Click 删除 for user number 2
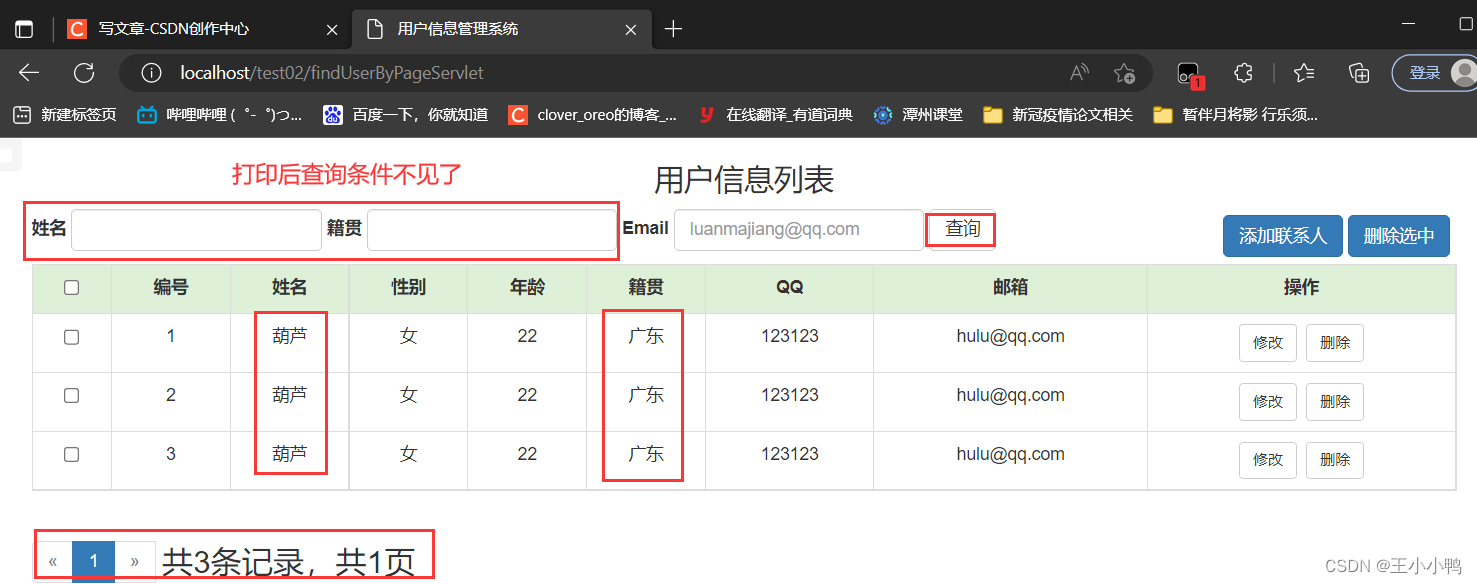This screenshot has width=1477, height=584. (x=1335, y=402)
